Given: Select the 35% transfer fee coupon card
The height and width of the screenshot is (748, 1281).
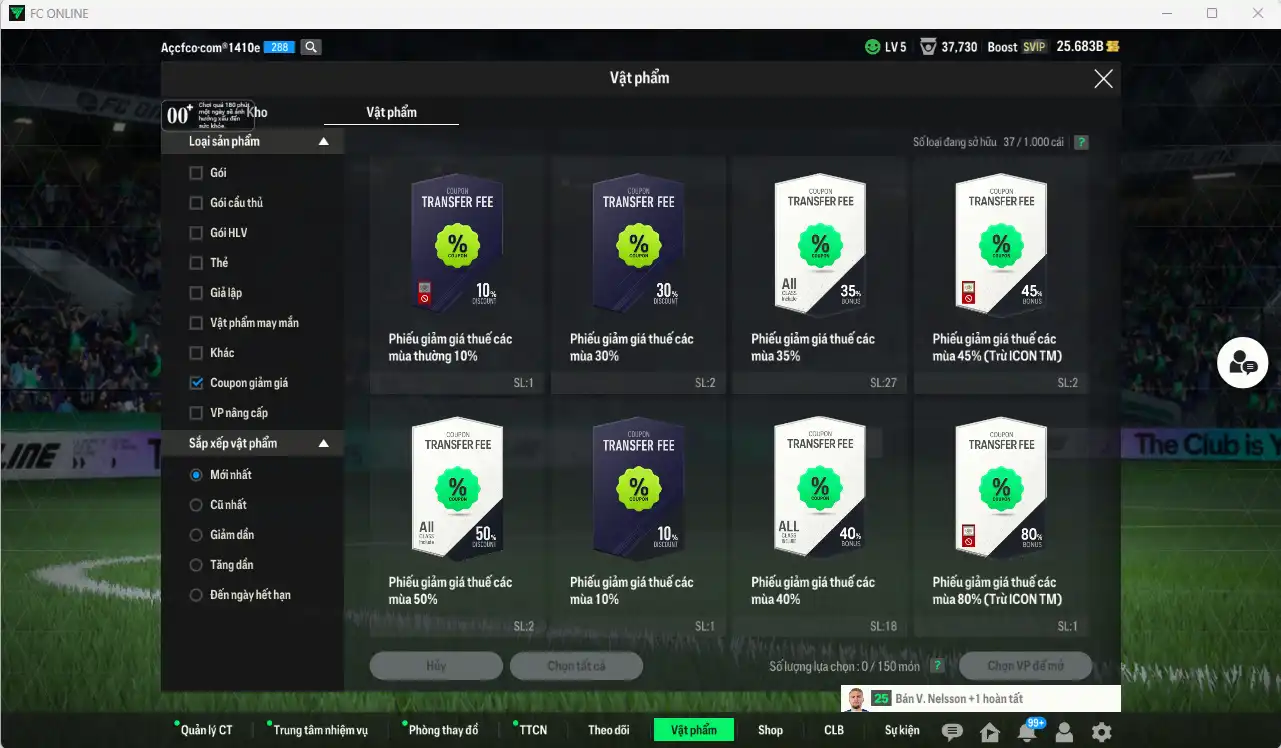Looking at the screenshot, I should tap(819, 274).
